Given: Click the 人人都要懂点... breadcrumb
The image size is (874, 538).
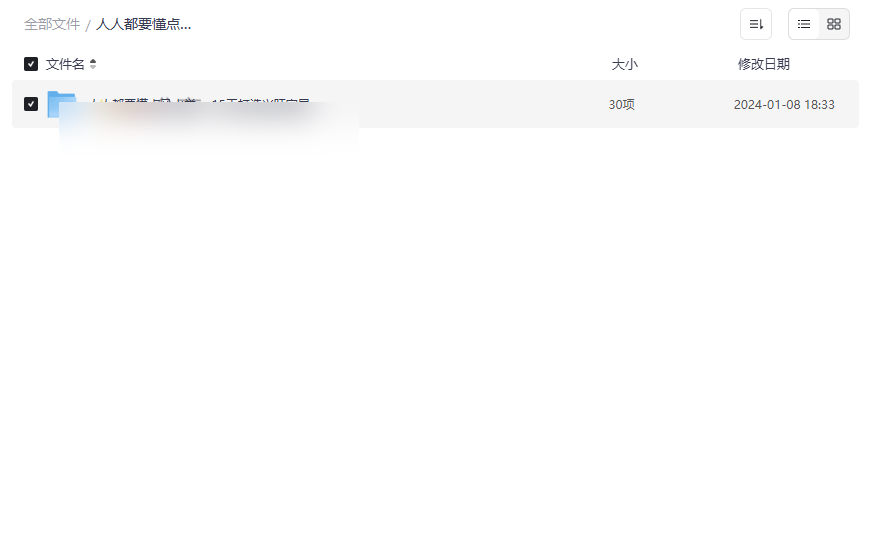Looking at the screenshot, I should [144, 24].
